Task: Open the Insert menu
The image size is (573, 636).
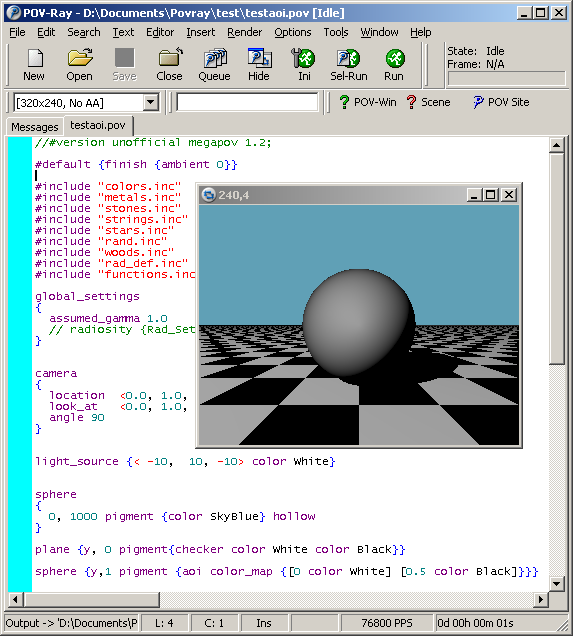Action: click(x=201, y=32)
